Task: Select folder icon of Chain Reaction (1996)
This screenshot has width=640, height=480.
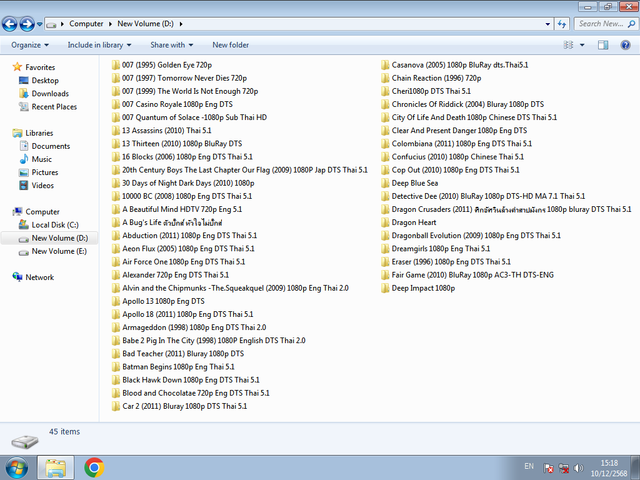Action: [385, 78]
